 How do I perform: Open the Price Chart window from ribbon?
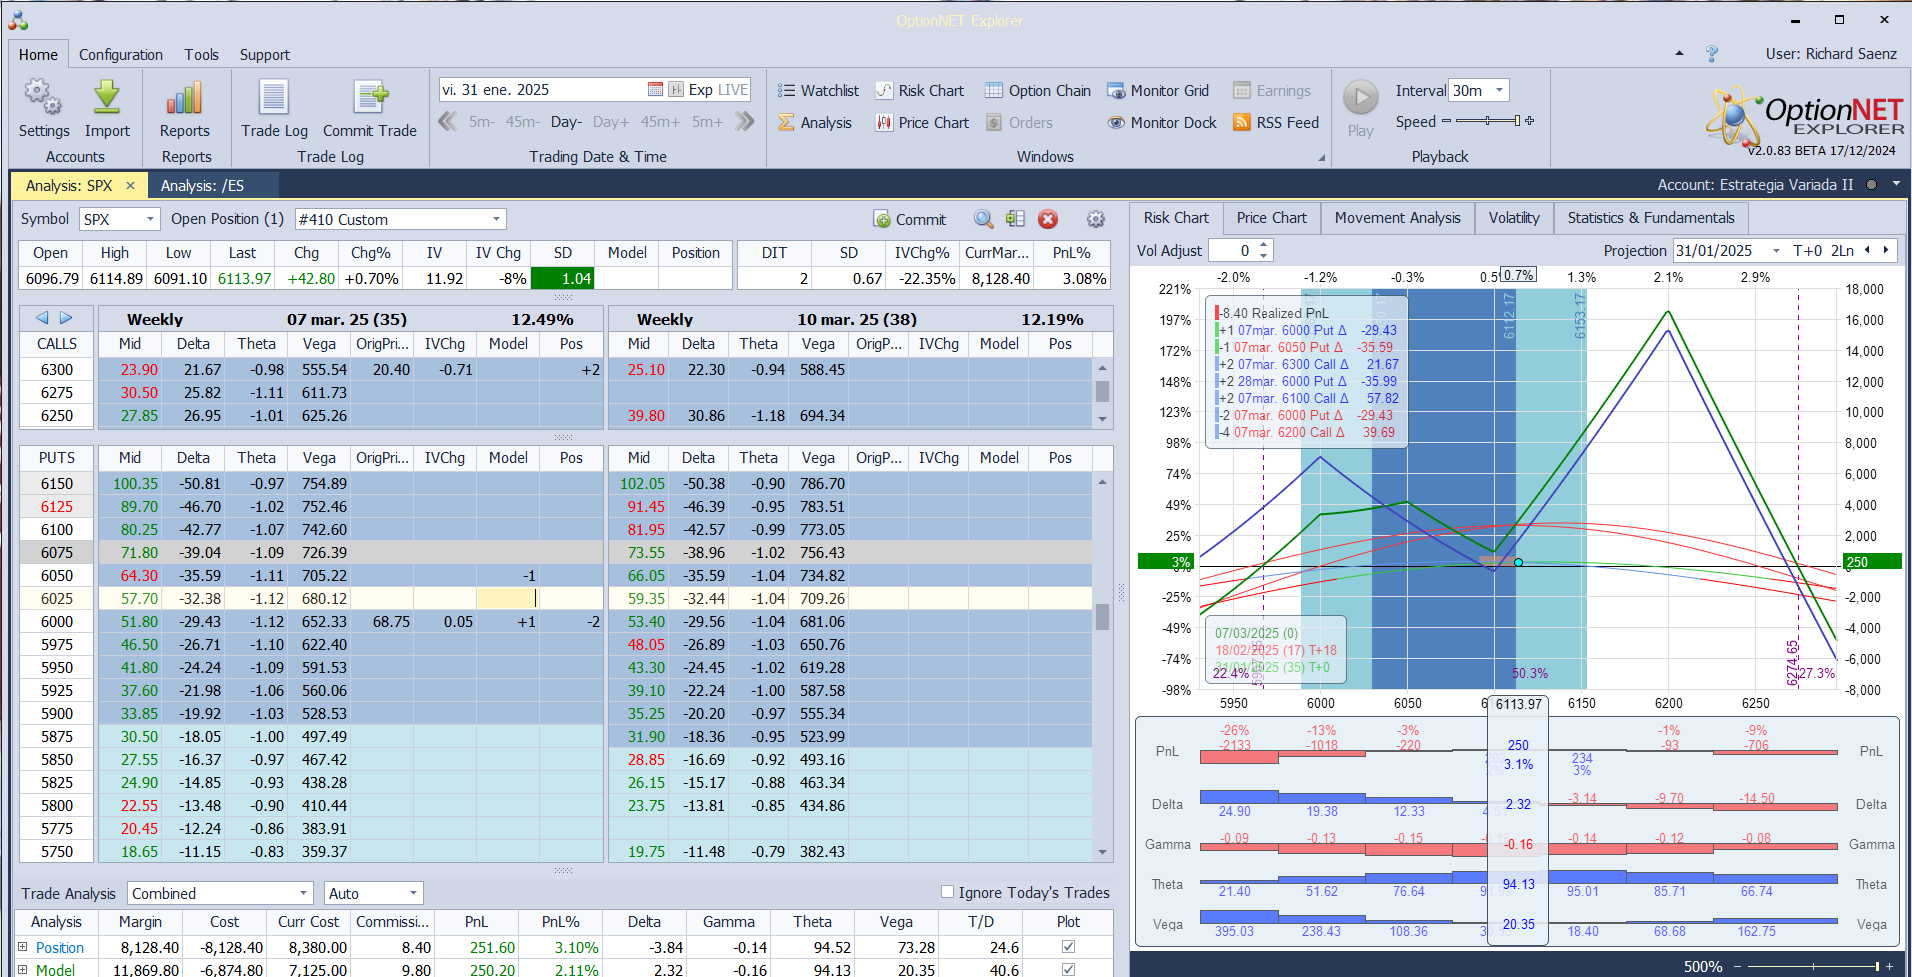[x=923, y=123]
